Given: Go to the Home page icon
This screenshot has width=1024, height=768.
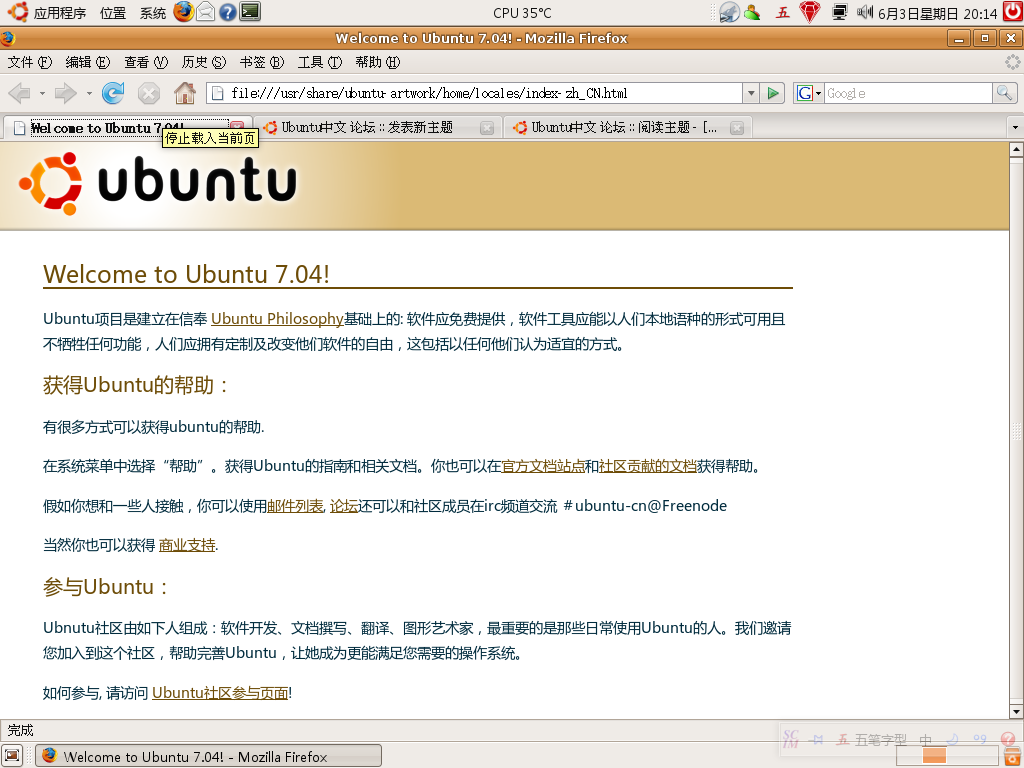Looking at the screenshot, I should coord(185,93).
